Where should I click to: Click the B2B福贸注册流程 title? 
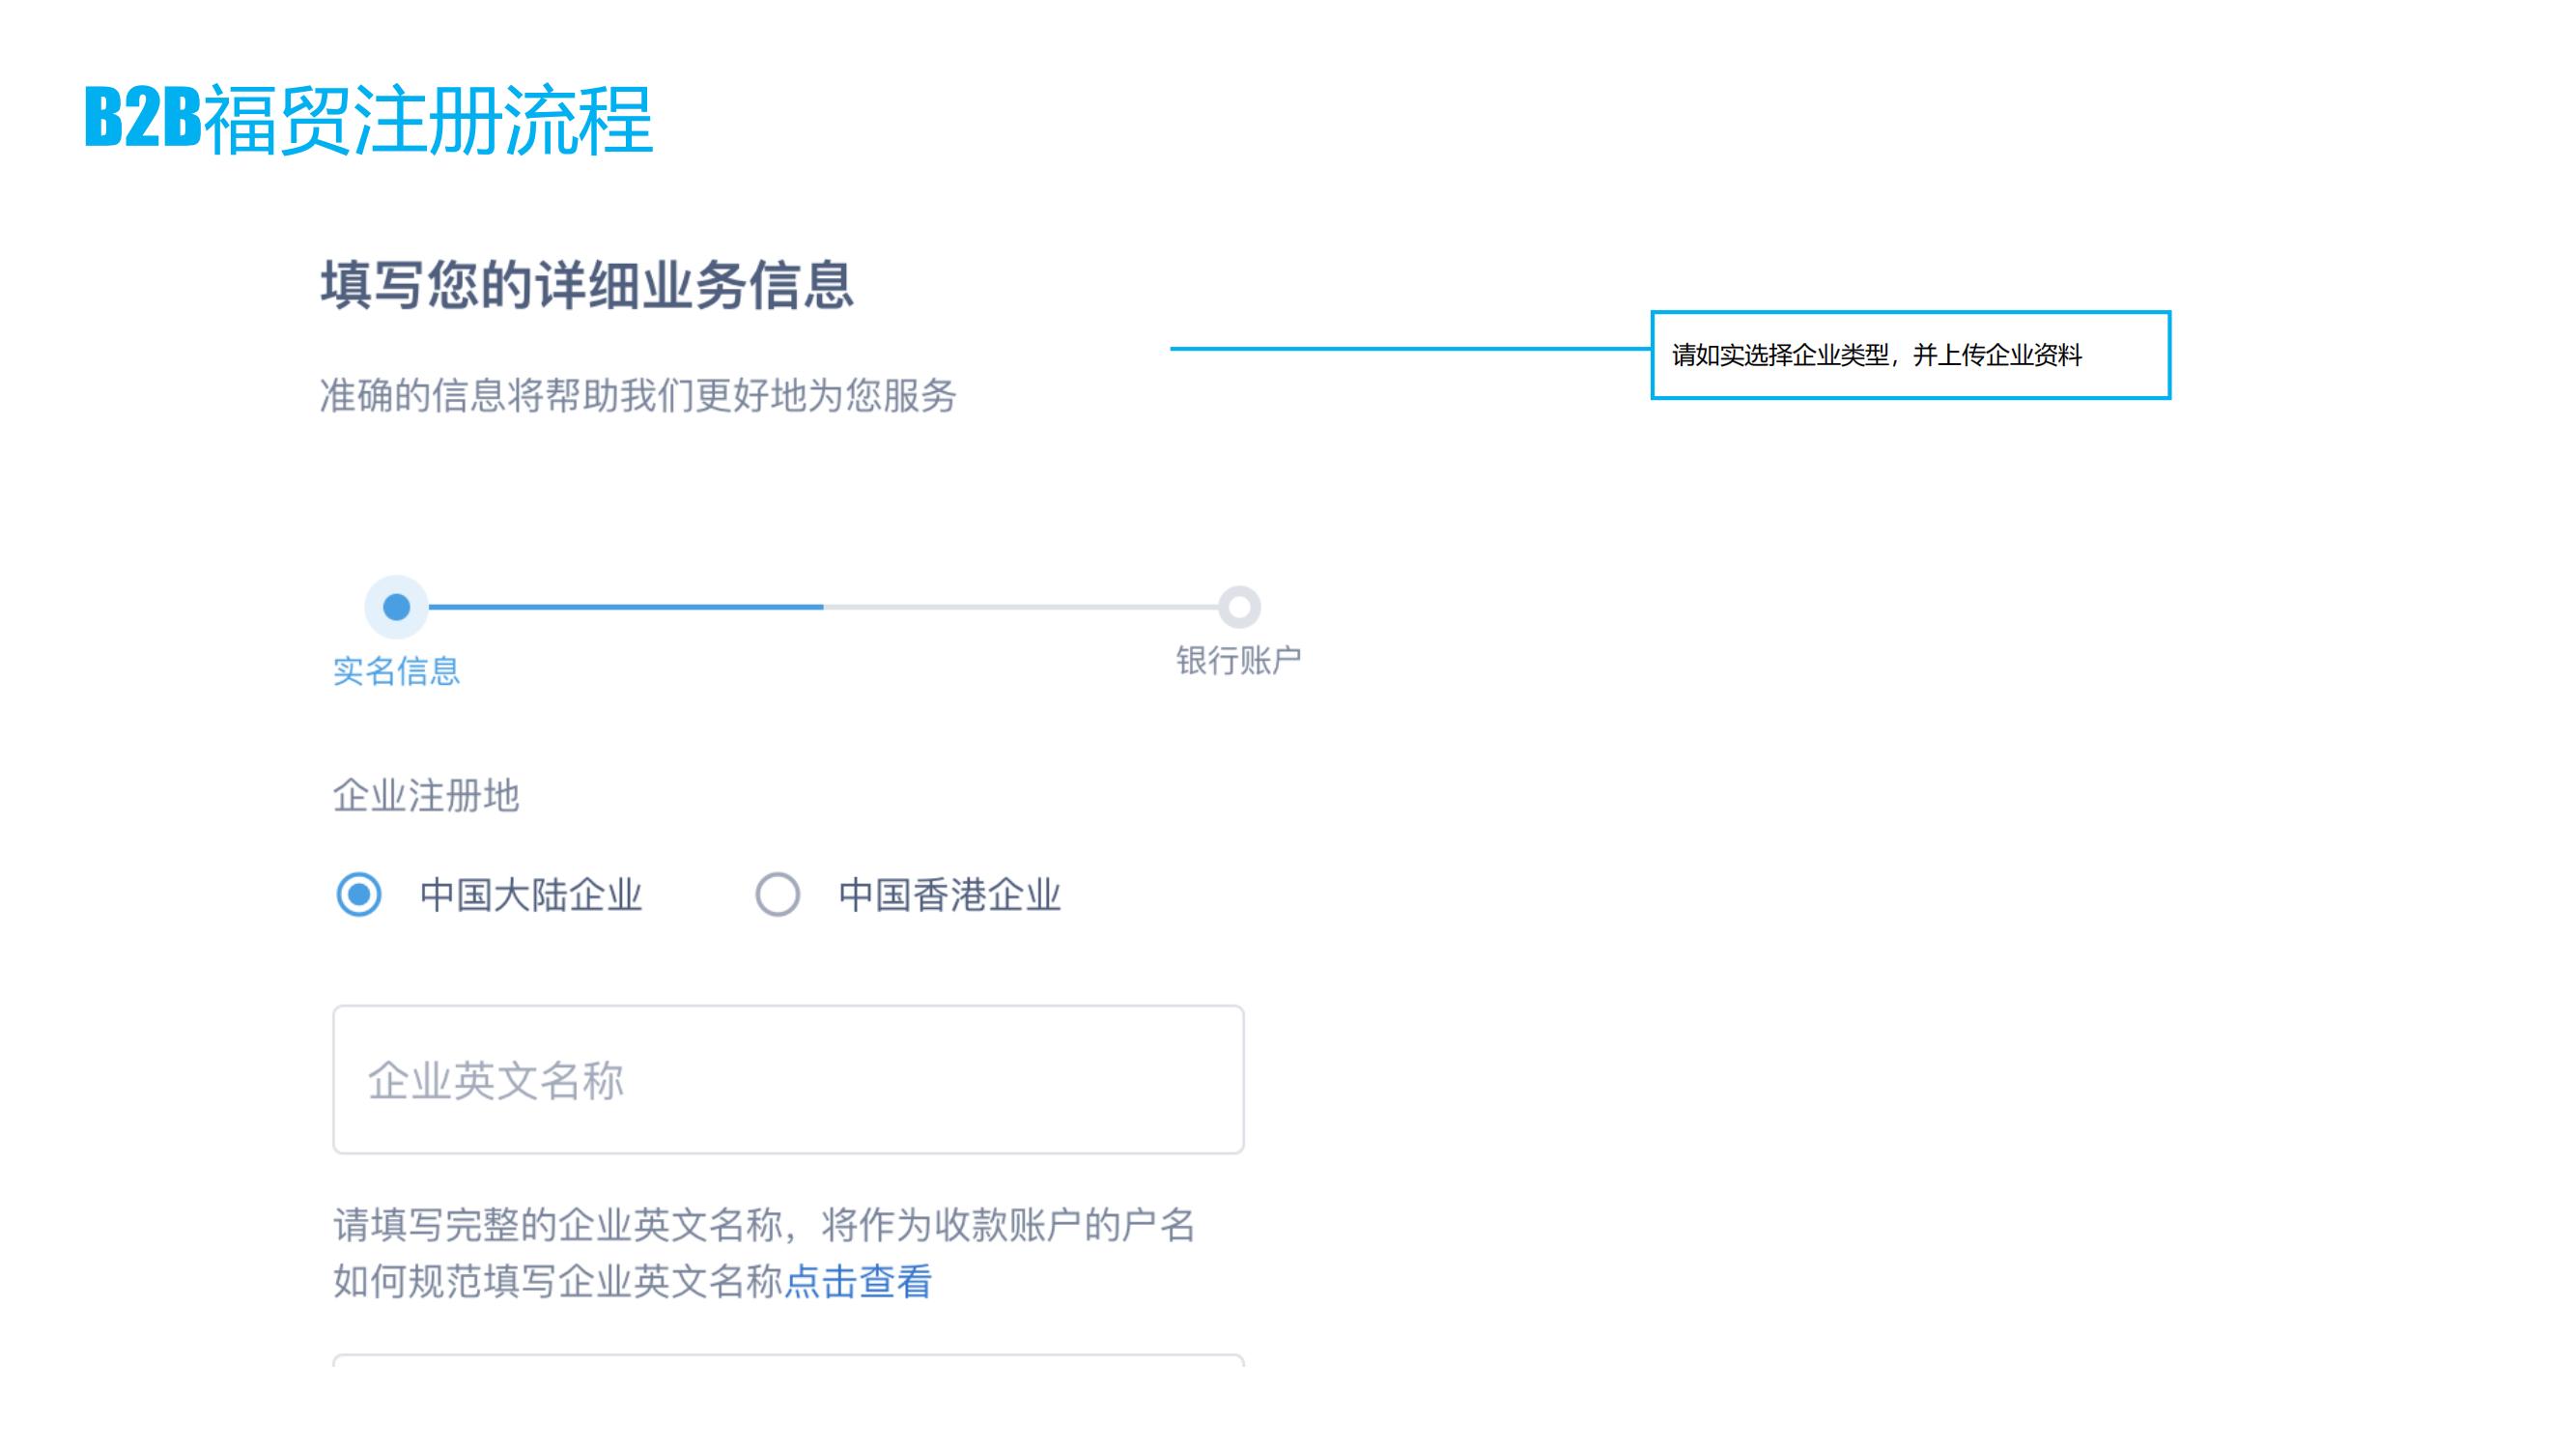[x=368, y=120]
